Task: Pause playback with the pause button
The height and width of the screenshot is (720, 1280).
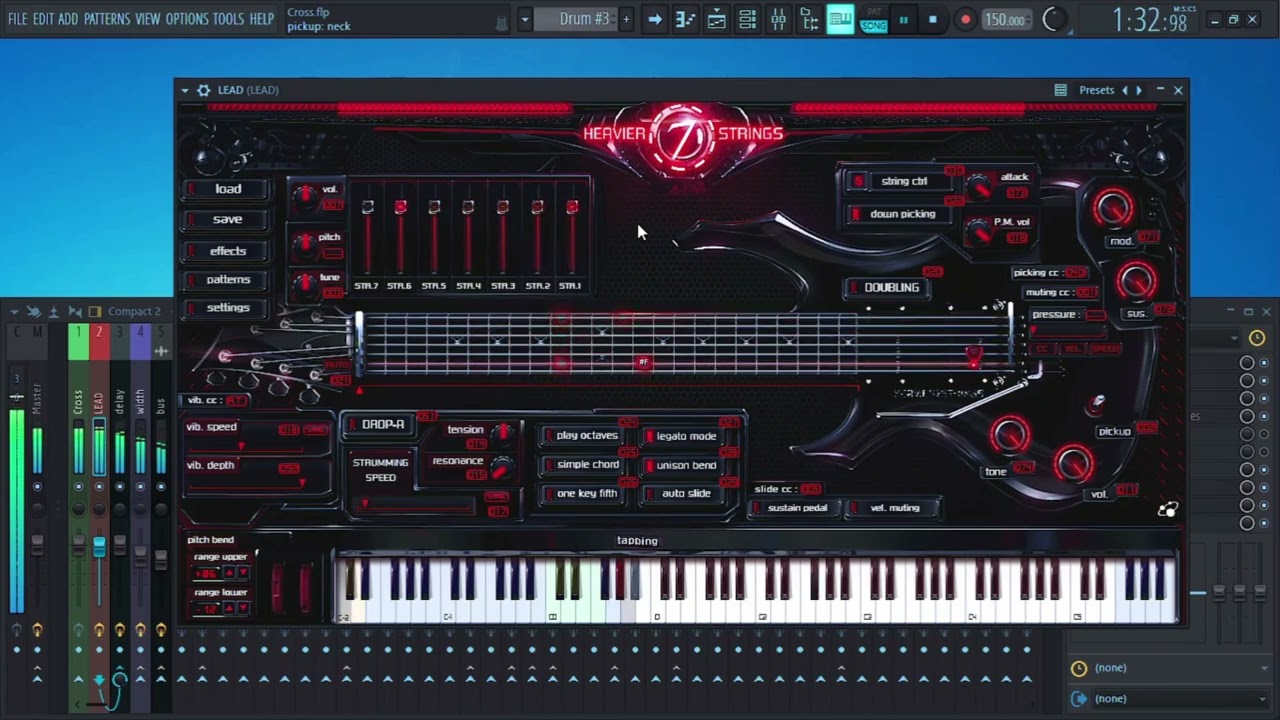Action: (x=903, y=20)
